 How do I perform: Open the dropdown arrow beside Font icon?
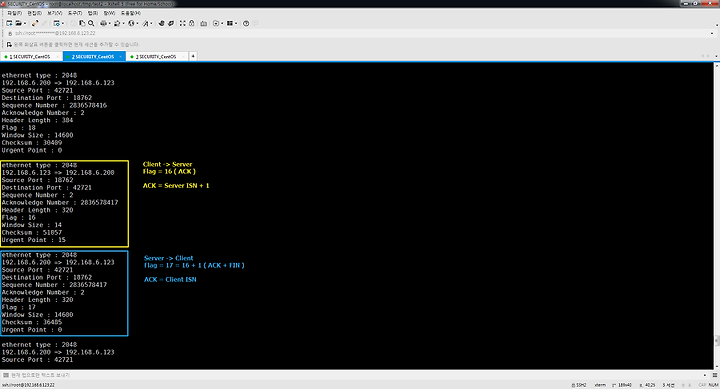(152, 23)
